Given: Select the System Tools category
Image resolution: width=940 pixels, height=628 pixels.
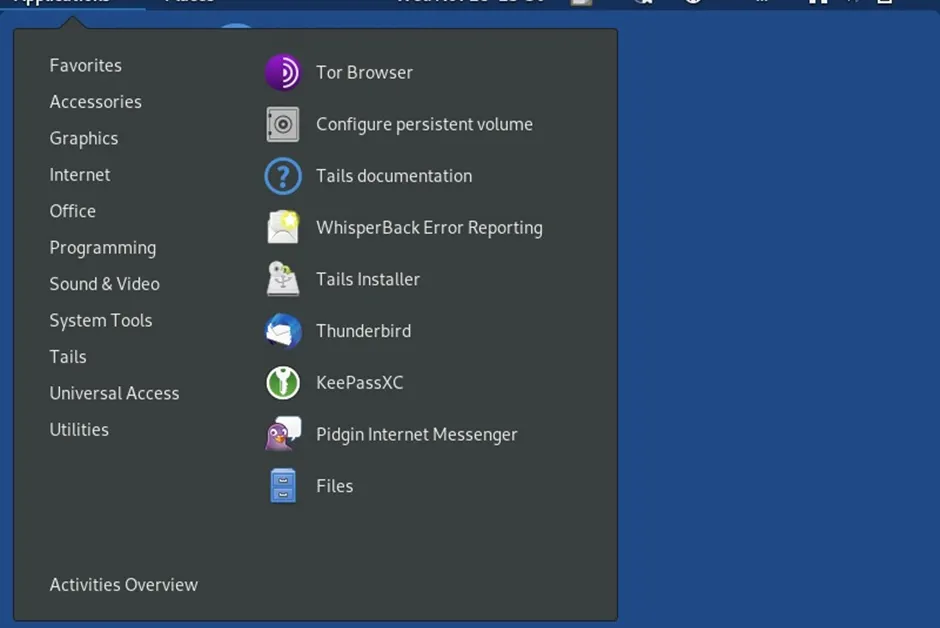Looking at the screenshot, I should (x=101, y=321).
